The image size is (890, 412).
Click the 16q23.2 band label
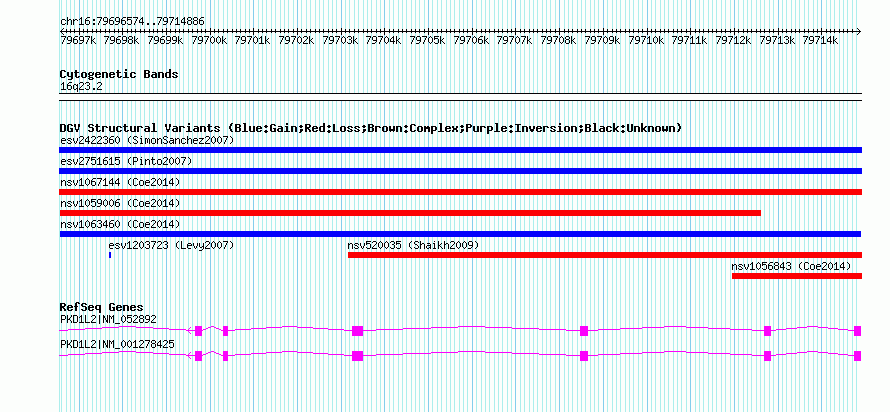point(81,87)
